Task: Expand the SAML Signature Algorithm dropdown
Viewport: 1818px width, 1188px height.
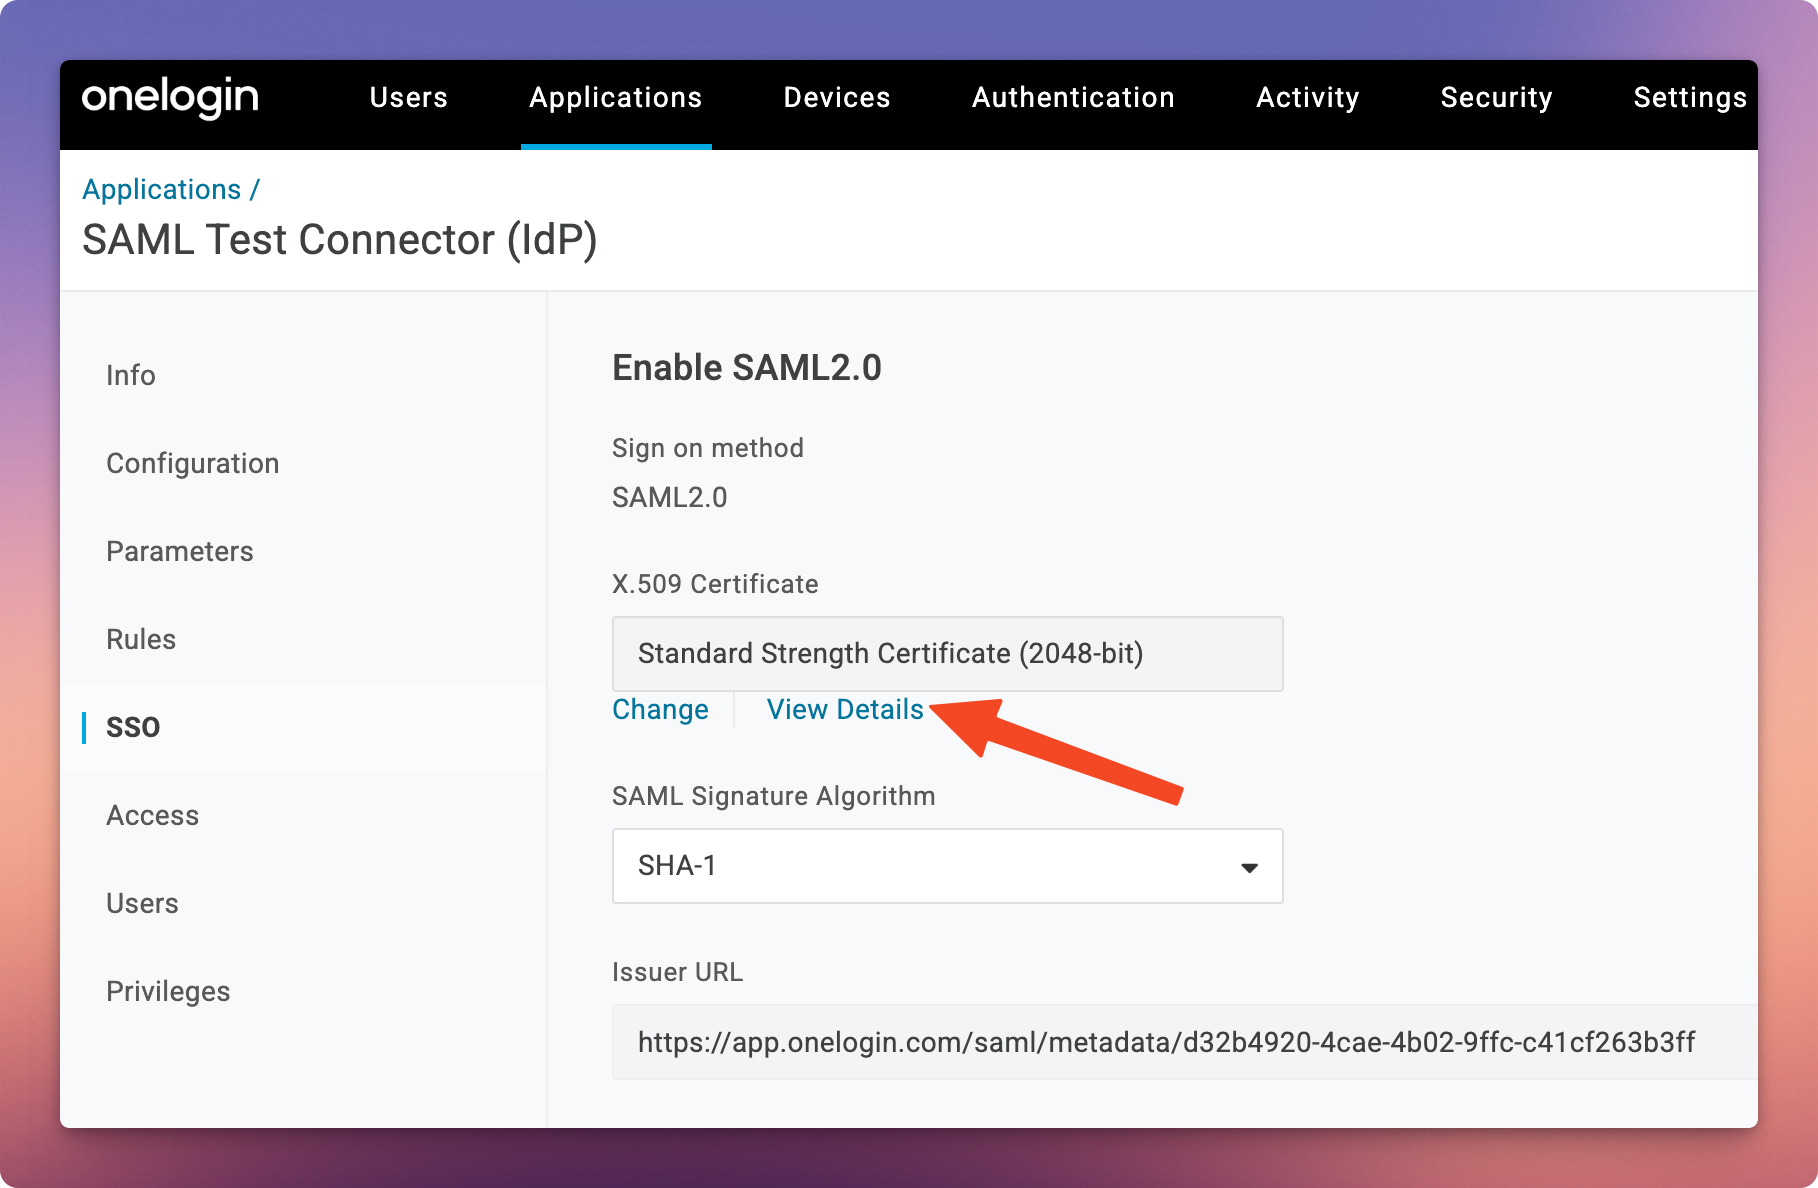Action: coord(947,866)
